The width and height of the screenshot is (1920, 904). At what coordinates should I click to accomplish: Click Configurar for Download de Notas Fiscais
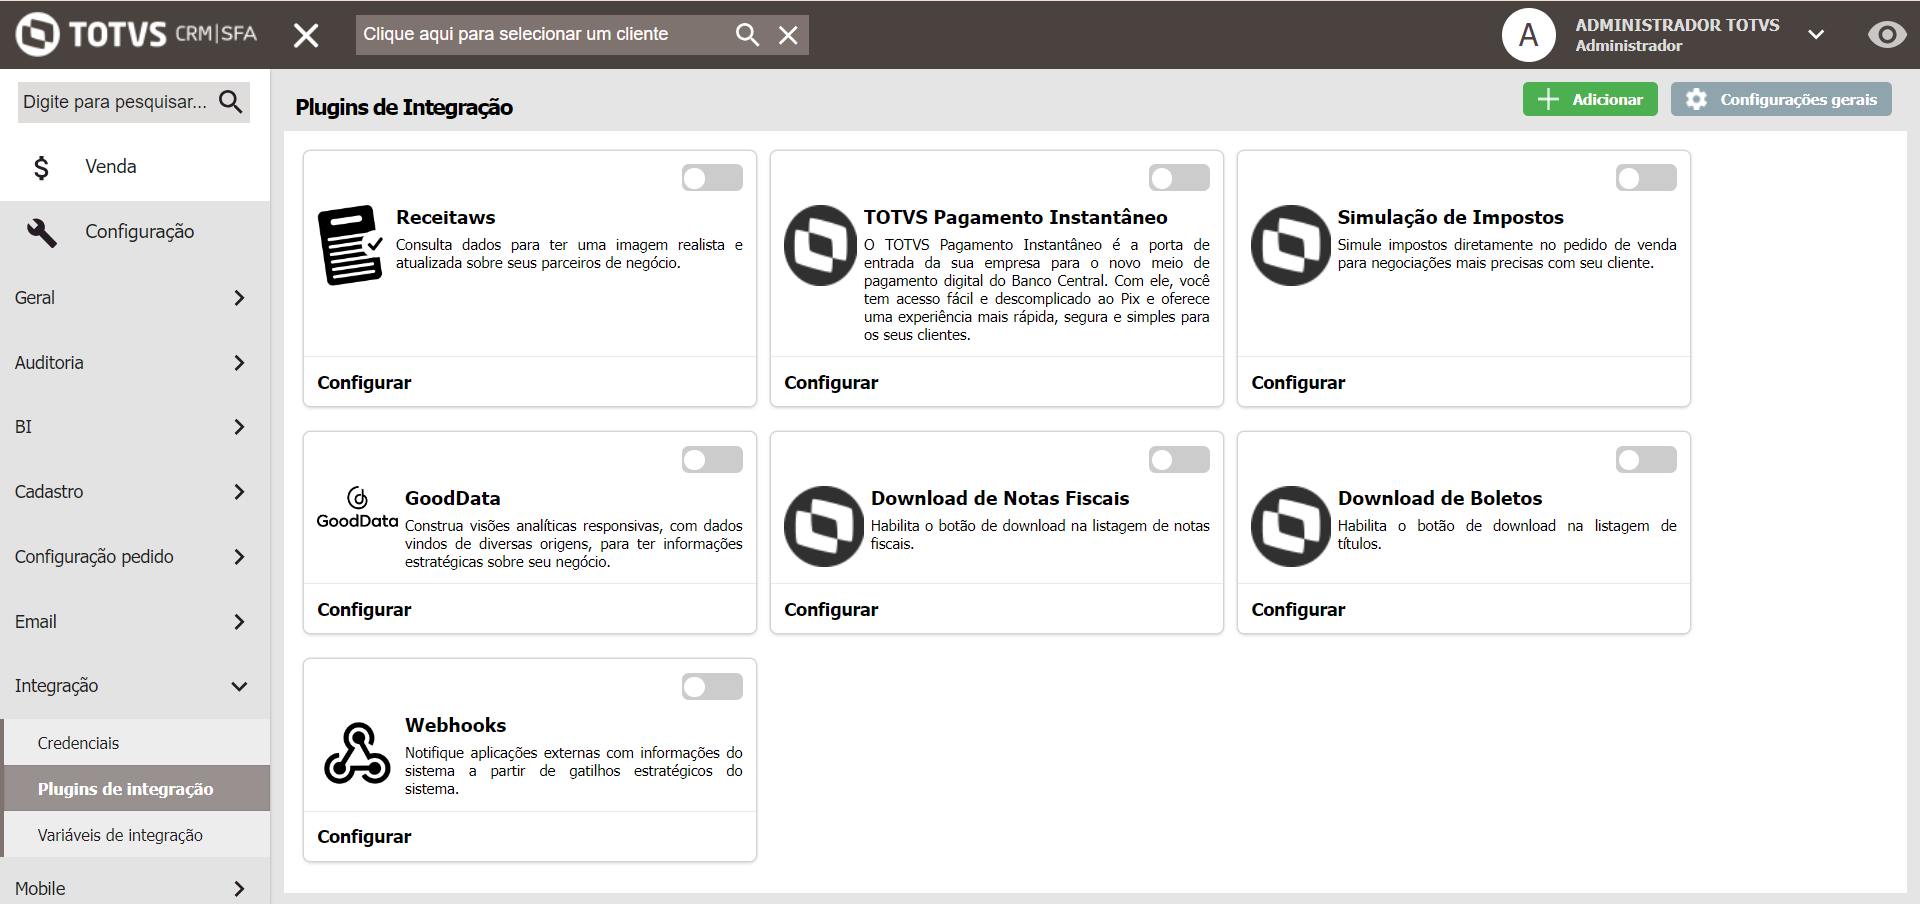click(x=831, y=610)
